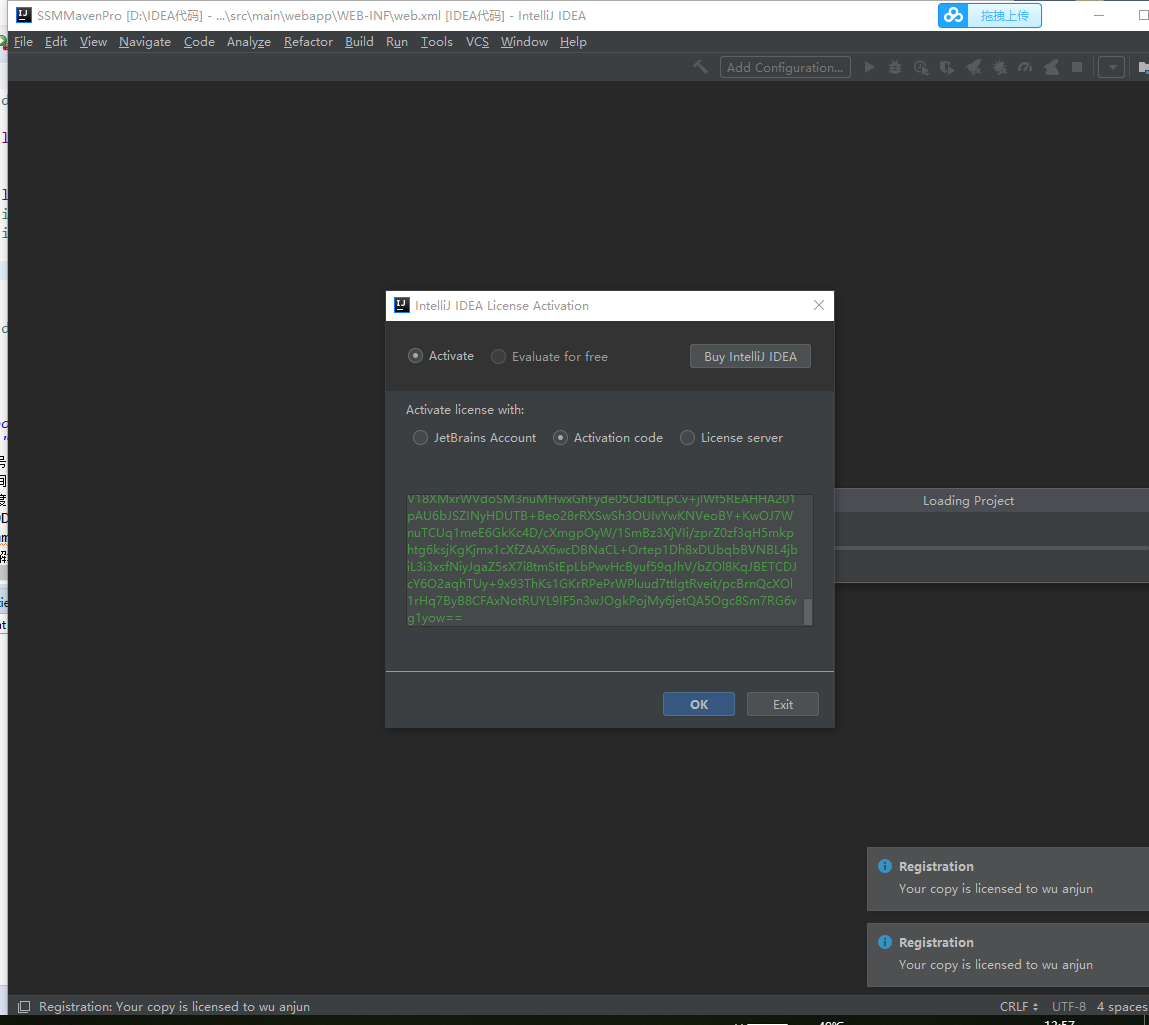Click the blue upload button in title bar

click(x=1005, y=15)
